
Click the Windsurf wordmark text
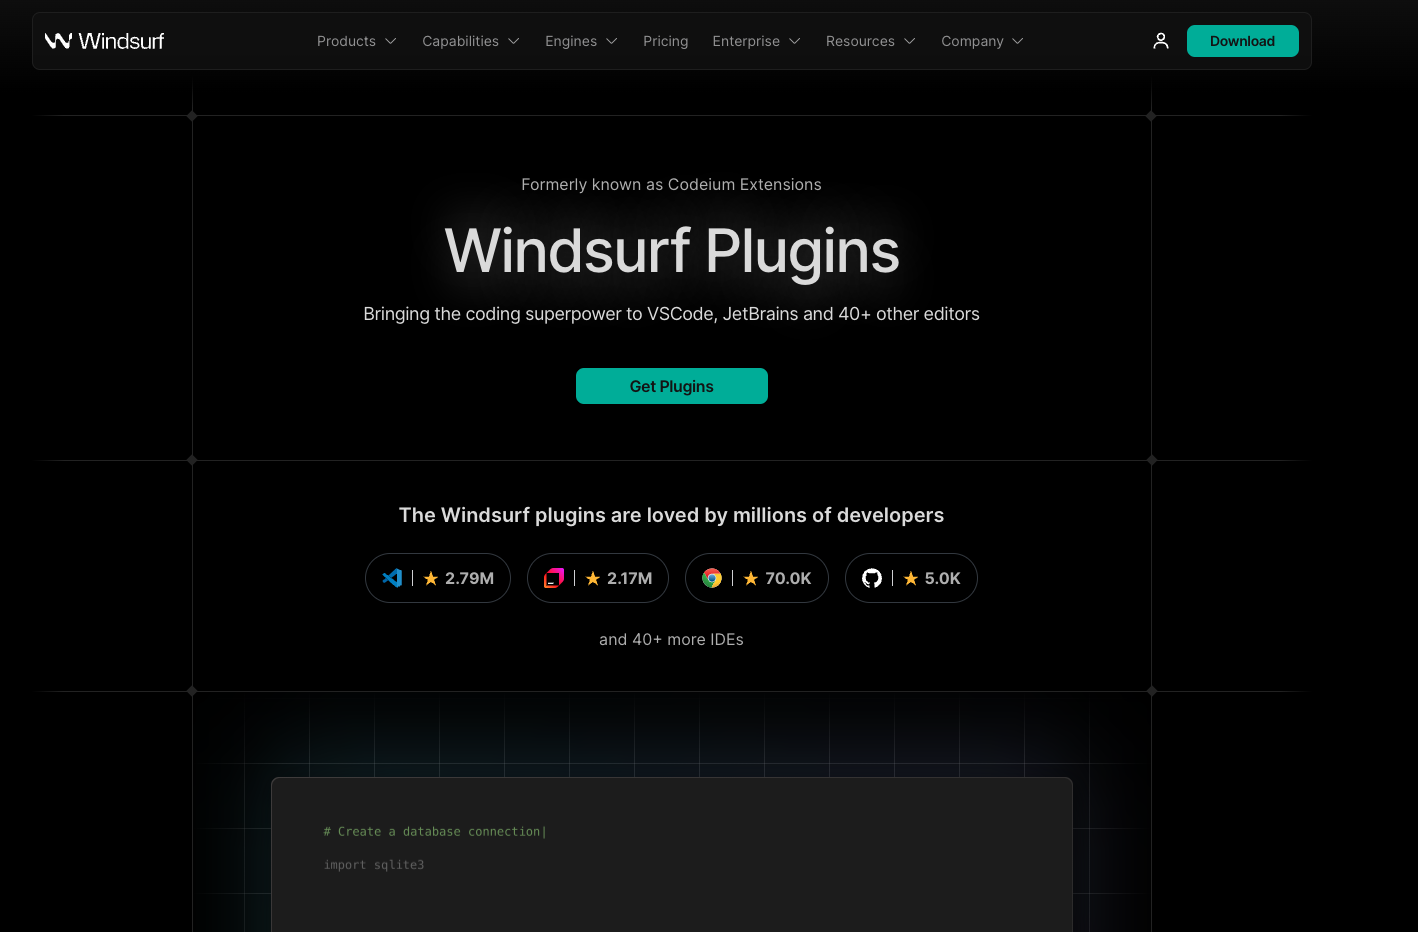[x=121, y=41]
